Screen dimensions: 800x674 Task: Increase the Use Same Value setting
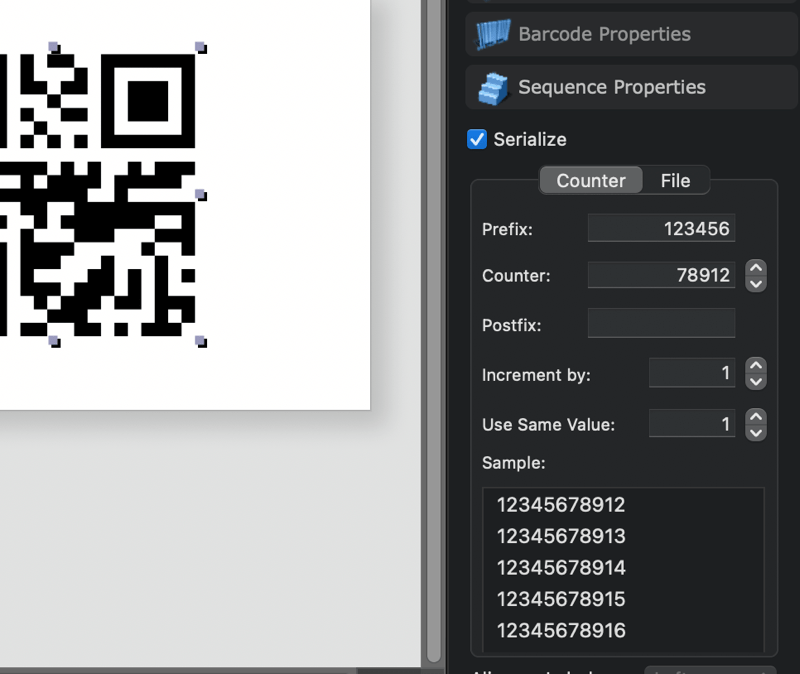pos(756,417)
